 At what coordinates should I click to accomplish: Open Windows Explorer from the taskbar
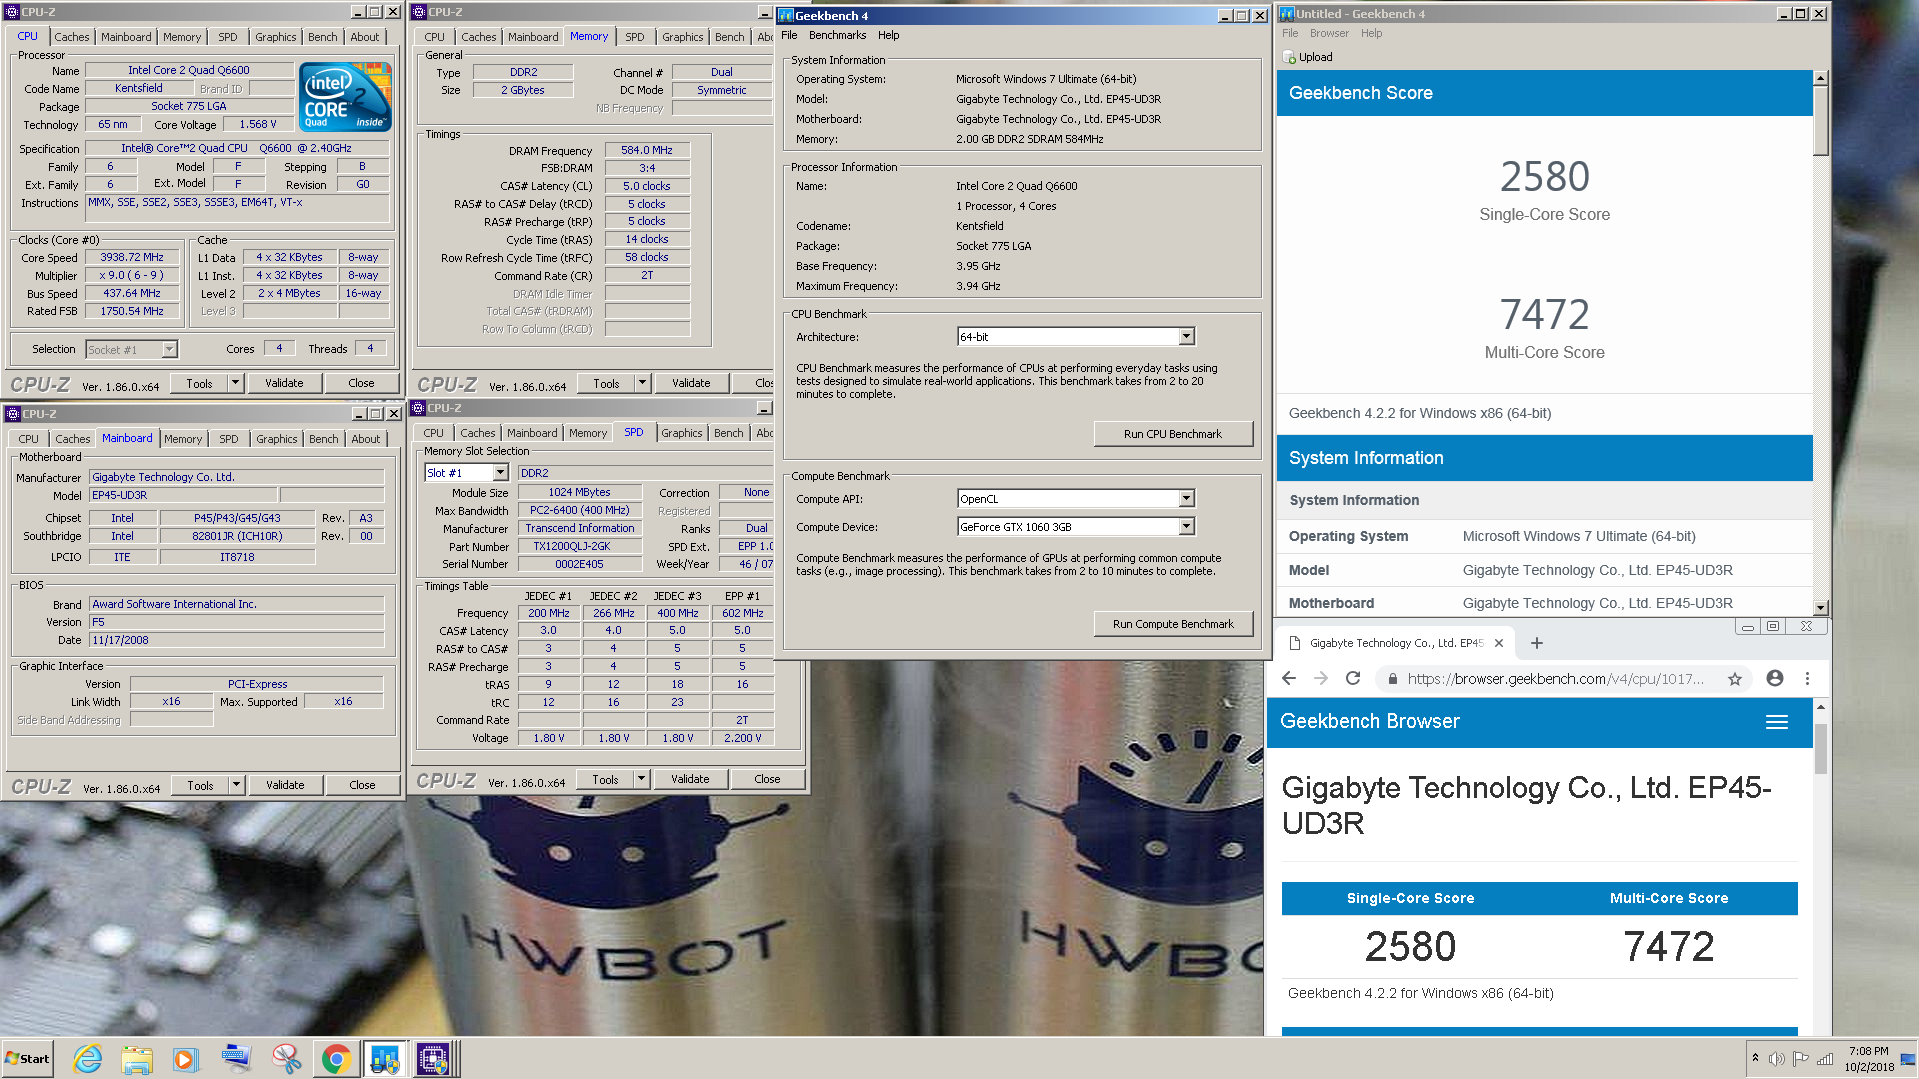tap(137, 1059)
